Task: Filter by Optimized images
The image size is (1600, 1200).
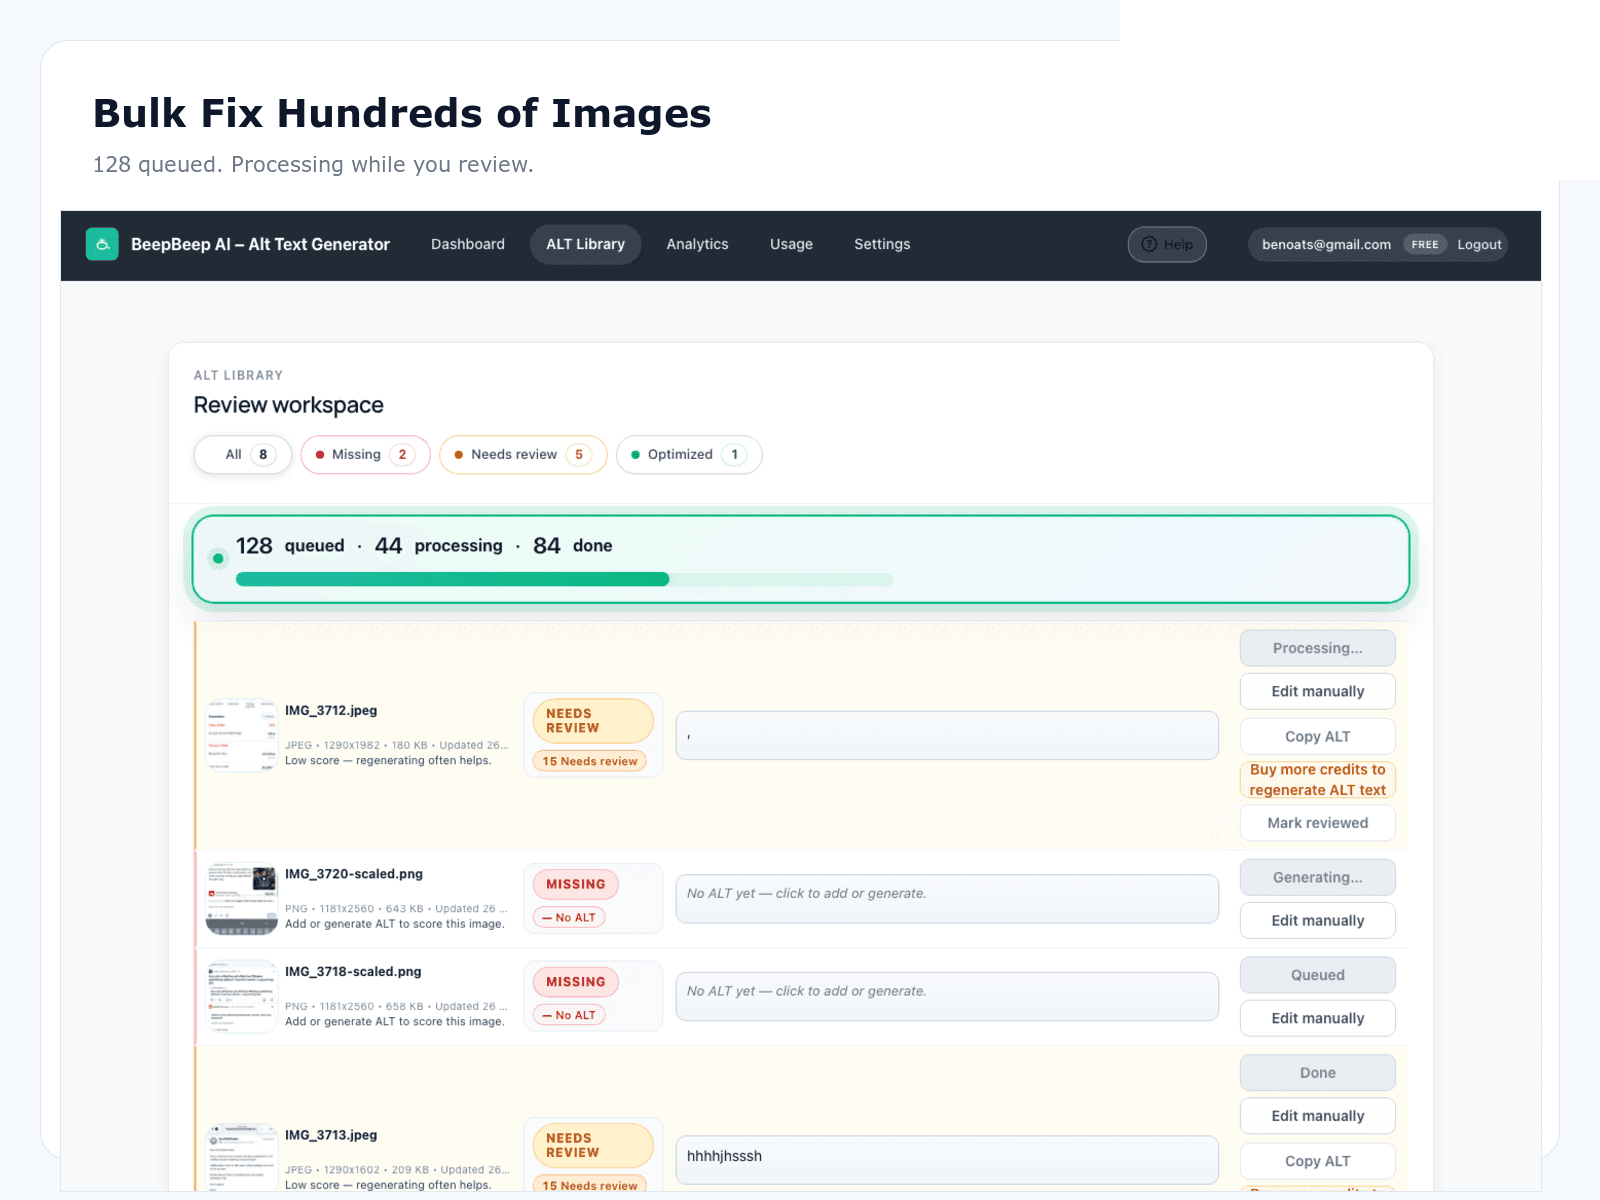Action: tap(689, 454)
